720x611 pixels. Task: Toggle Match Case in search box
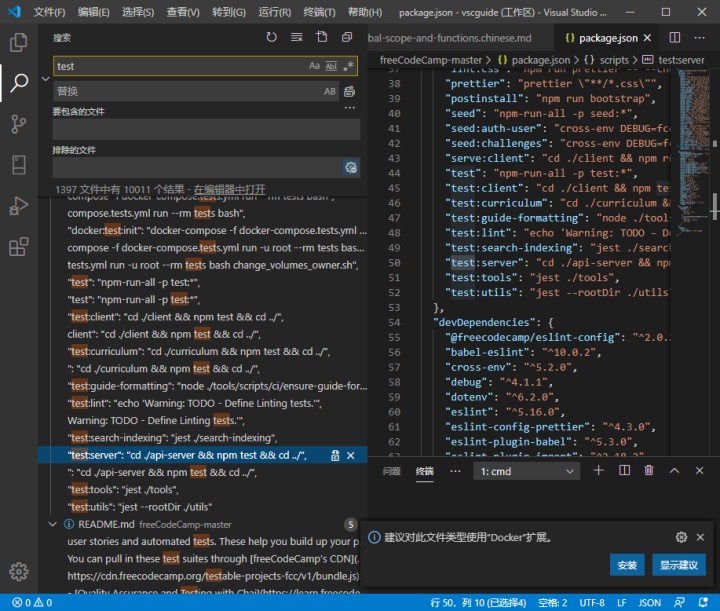pyautogui.click(x=314, y=66)
